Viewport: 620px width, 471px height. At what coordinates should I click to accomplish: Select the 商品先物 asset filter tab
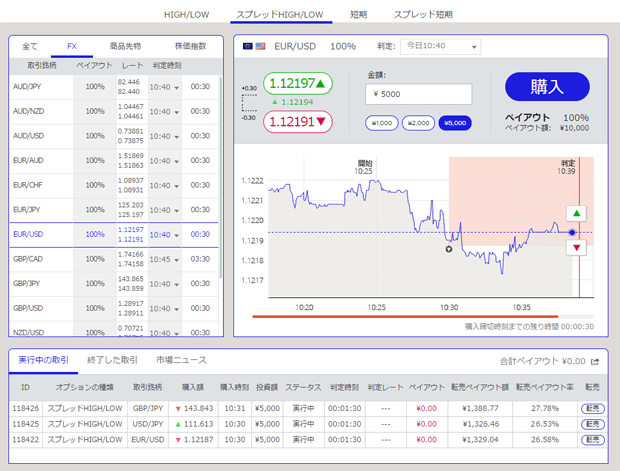(125, 46)
